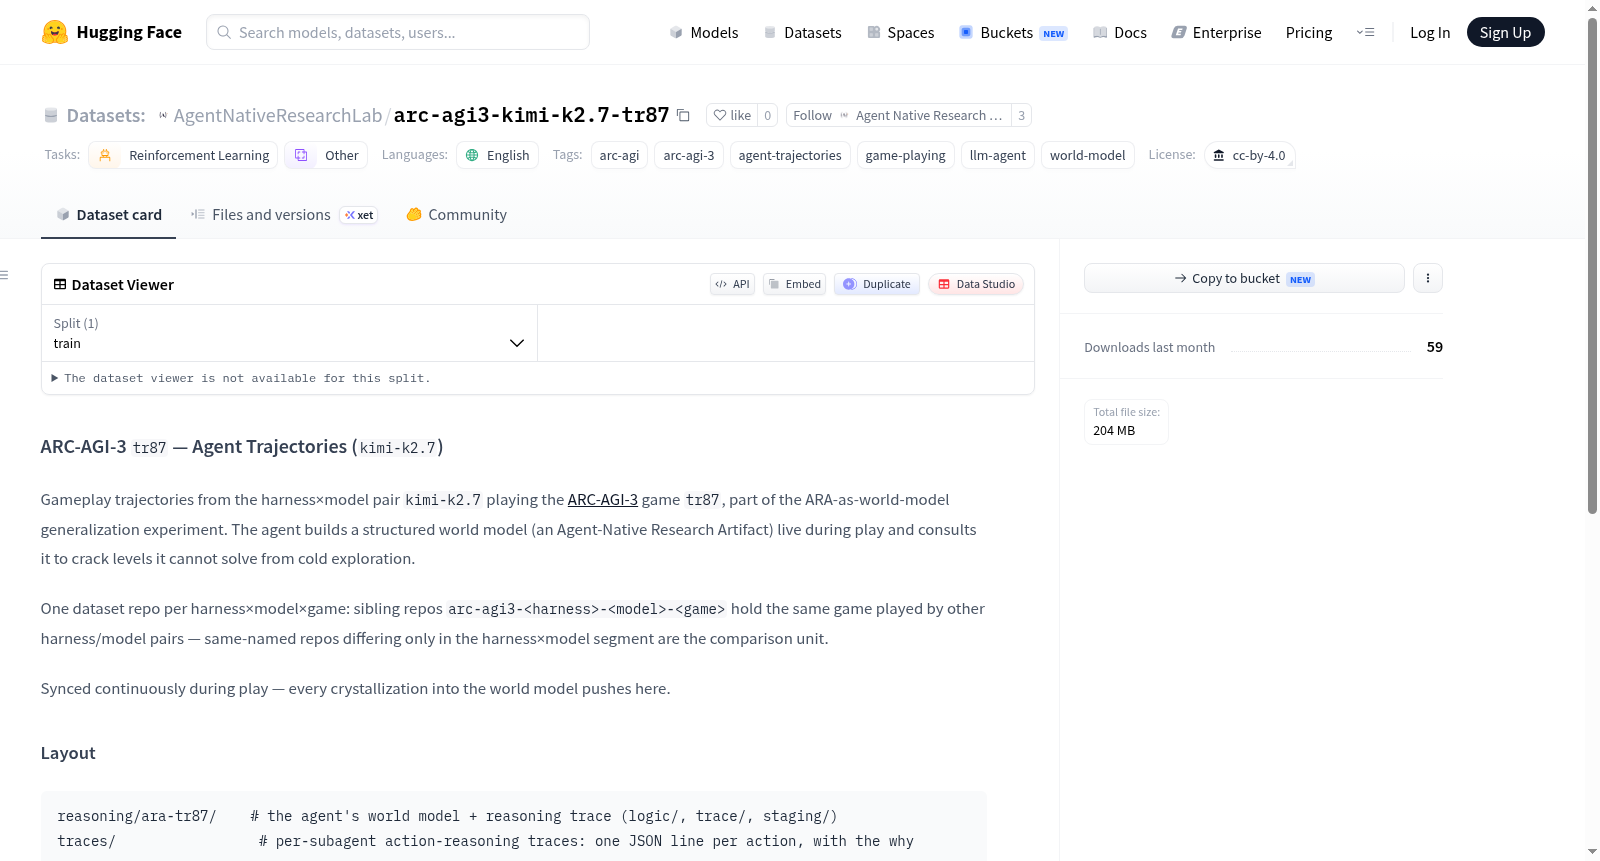1600x861 pixels.
Task: Switch to Files and versions tab
Action: click(x=283, y=214)
